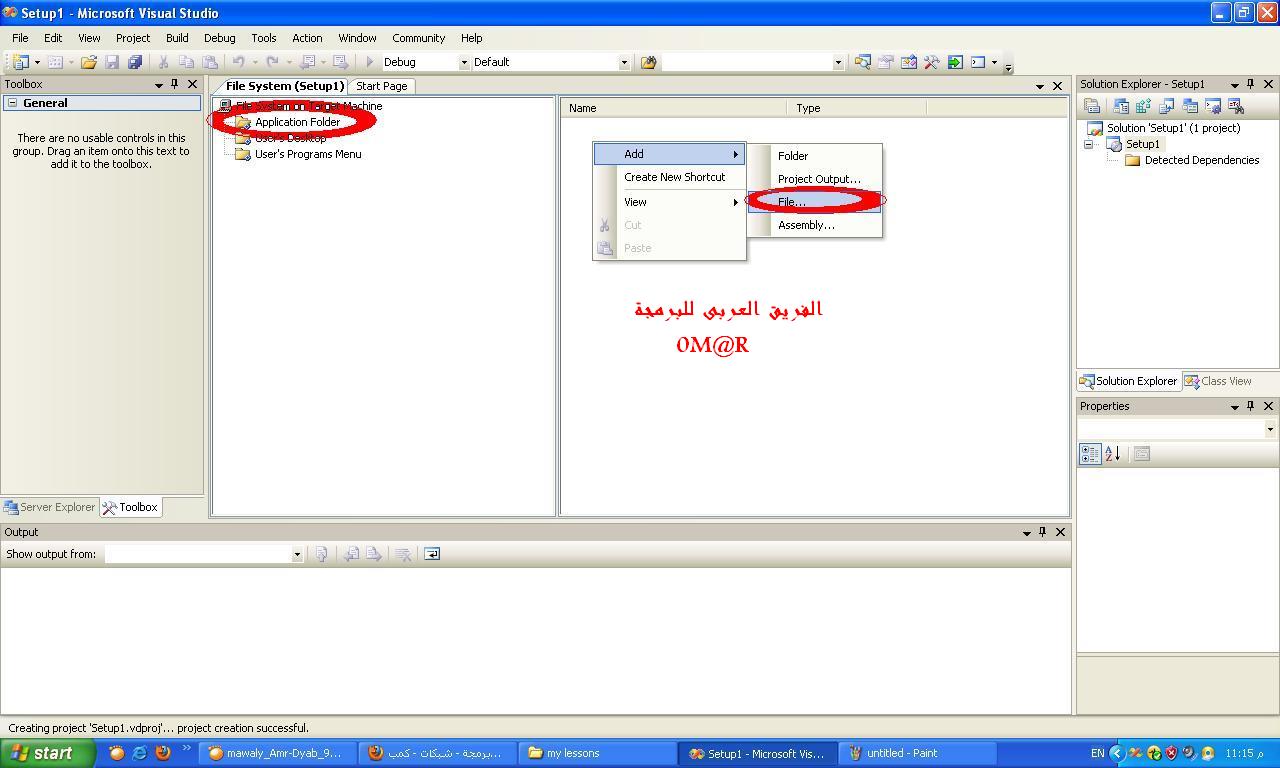Toggle auto-hide pin on Solution Explorer

coord(1251,84)
